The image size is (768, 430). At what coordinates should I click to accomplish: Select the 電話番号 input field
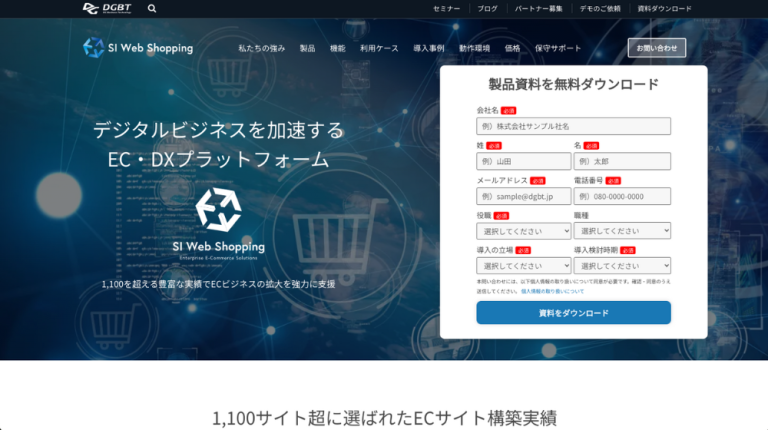click(621, 196)
